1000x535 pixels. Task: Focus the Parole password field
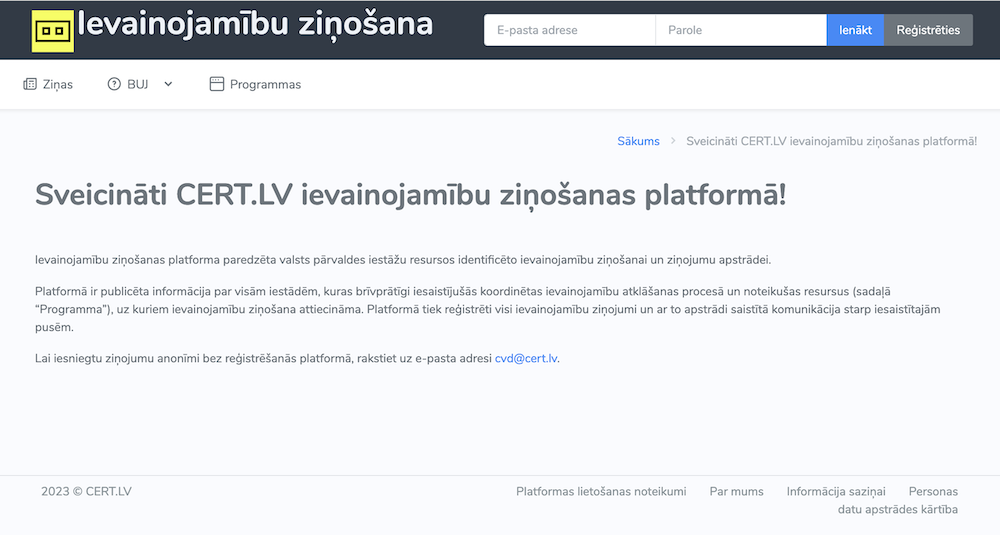click(740, 30)
